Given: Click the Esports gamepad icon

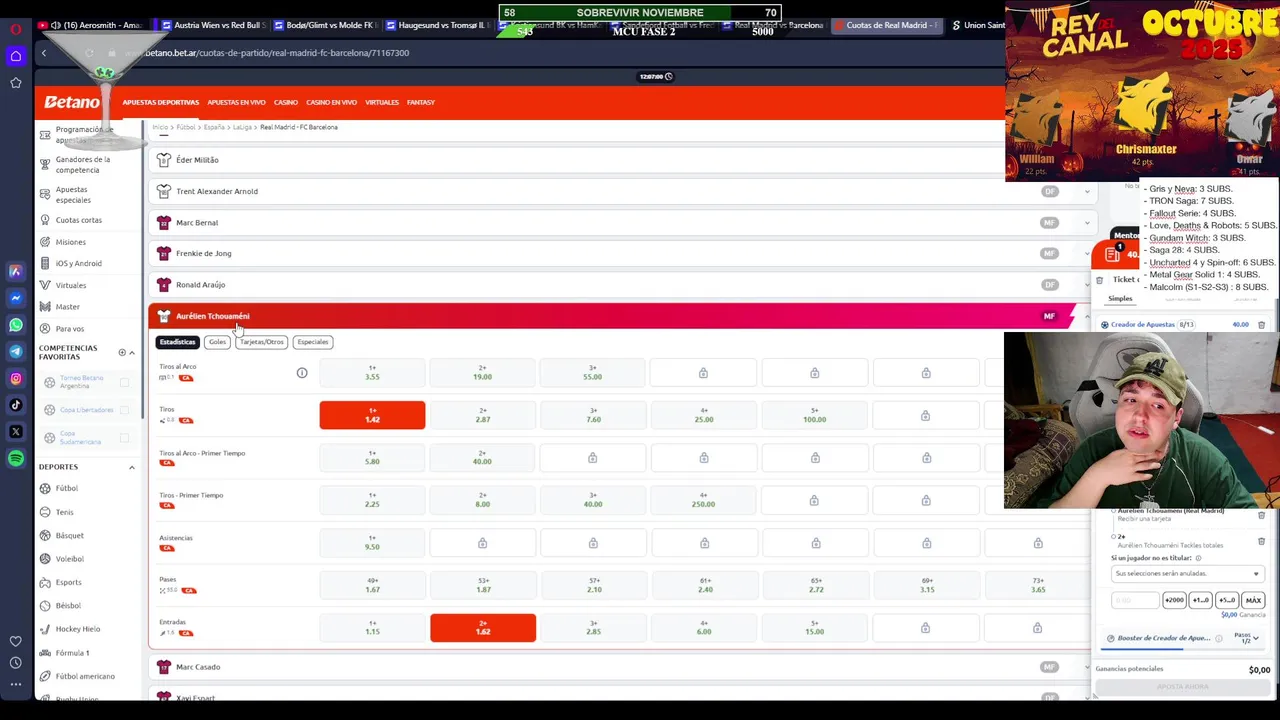Looking at the screenshot, I should pos(45,582).
